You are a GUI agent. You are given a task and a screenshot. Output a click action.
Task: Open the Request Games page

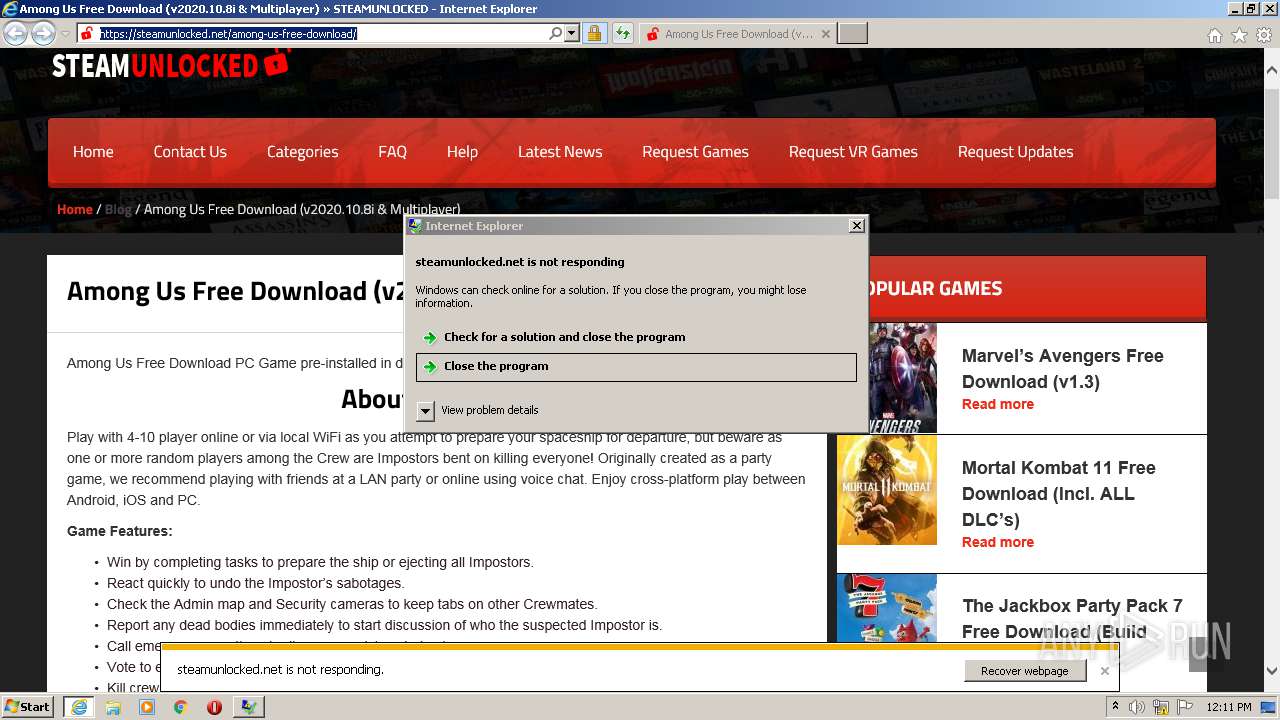(x=695, y=152)
